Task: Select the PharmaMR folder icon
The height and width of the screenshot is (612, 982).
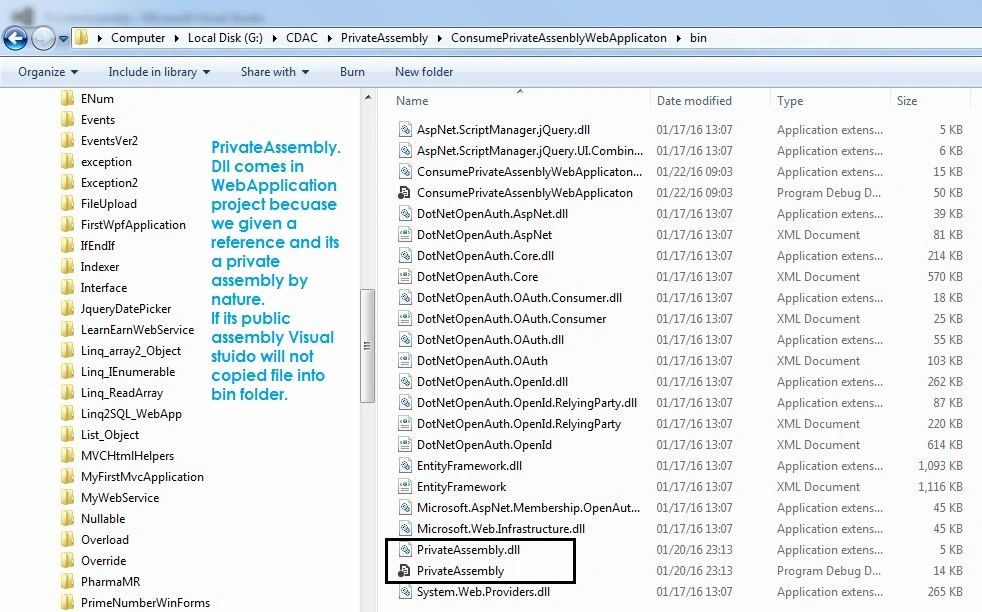Action: click(x=68, y=582)
